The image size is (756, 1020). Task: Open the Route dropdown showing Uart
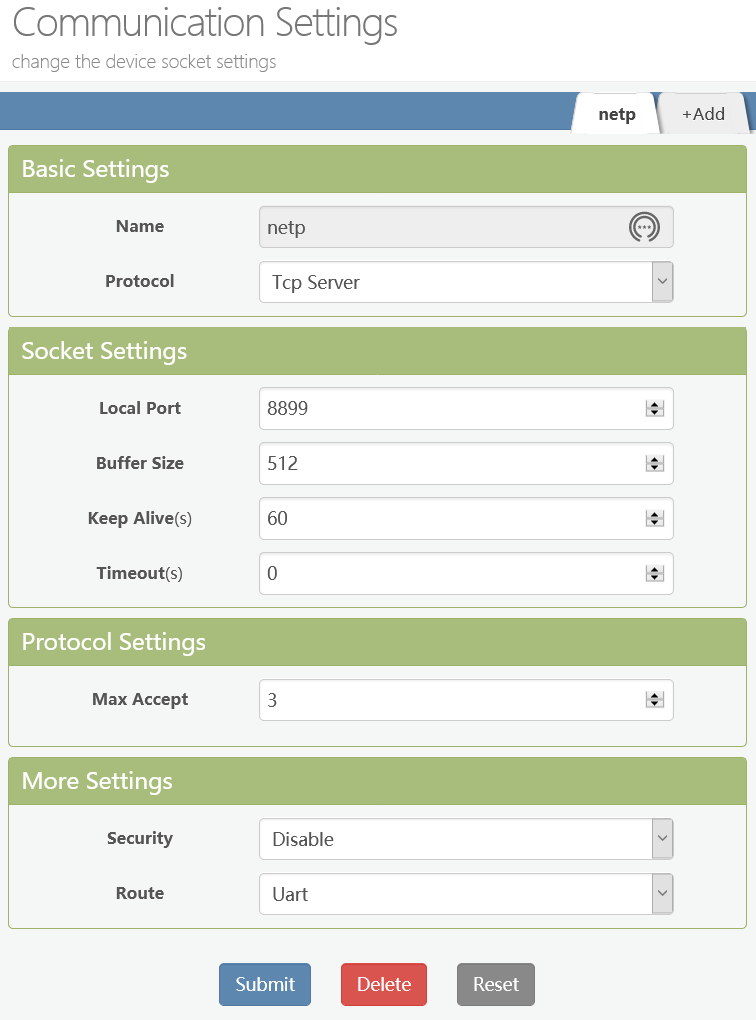pos(465,894)
